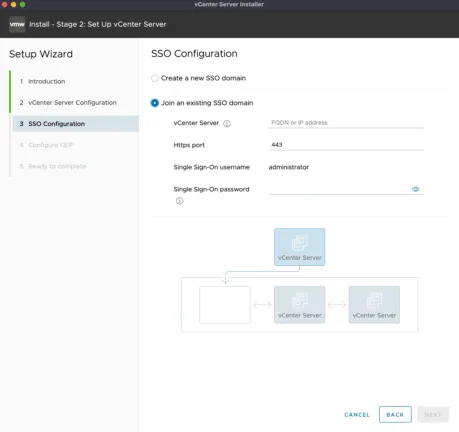
Task: Select Configure CEIP step
Action: [51, 145]
